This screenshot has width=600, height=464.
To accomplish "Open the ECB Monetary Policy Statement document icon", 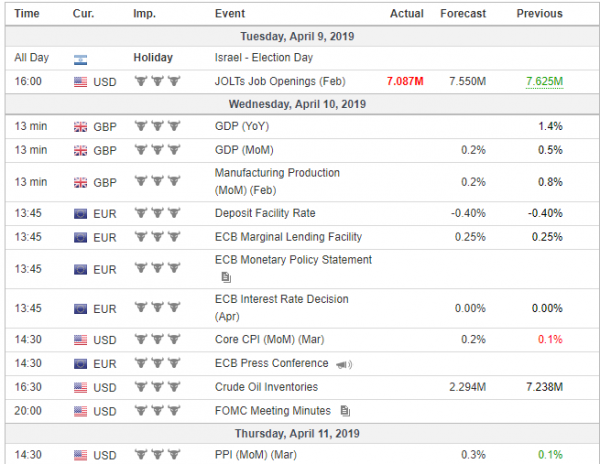I will [226, 277].
